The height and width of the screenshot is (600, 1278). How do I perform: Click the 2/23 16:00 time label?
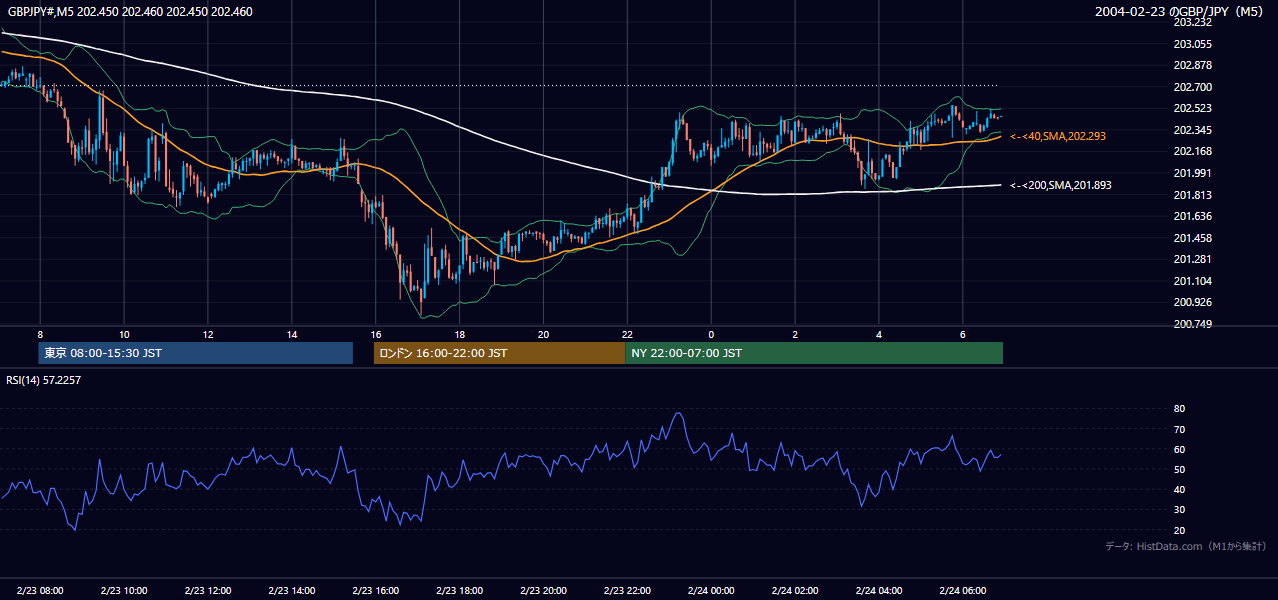pos(375,591)
